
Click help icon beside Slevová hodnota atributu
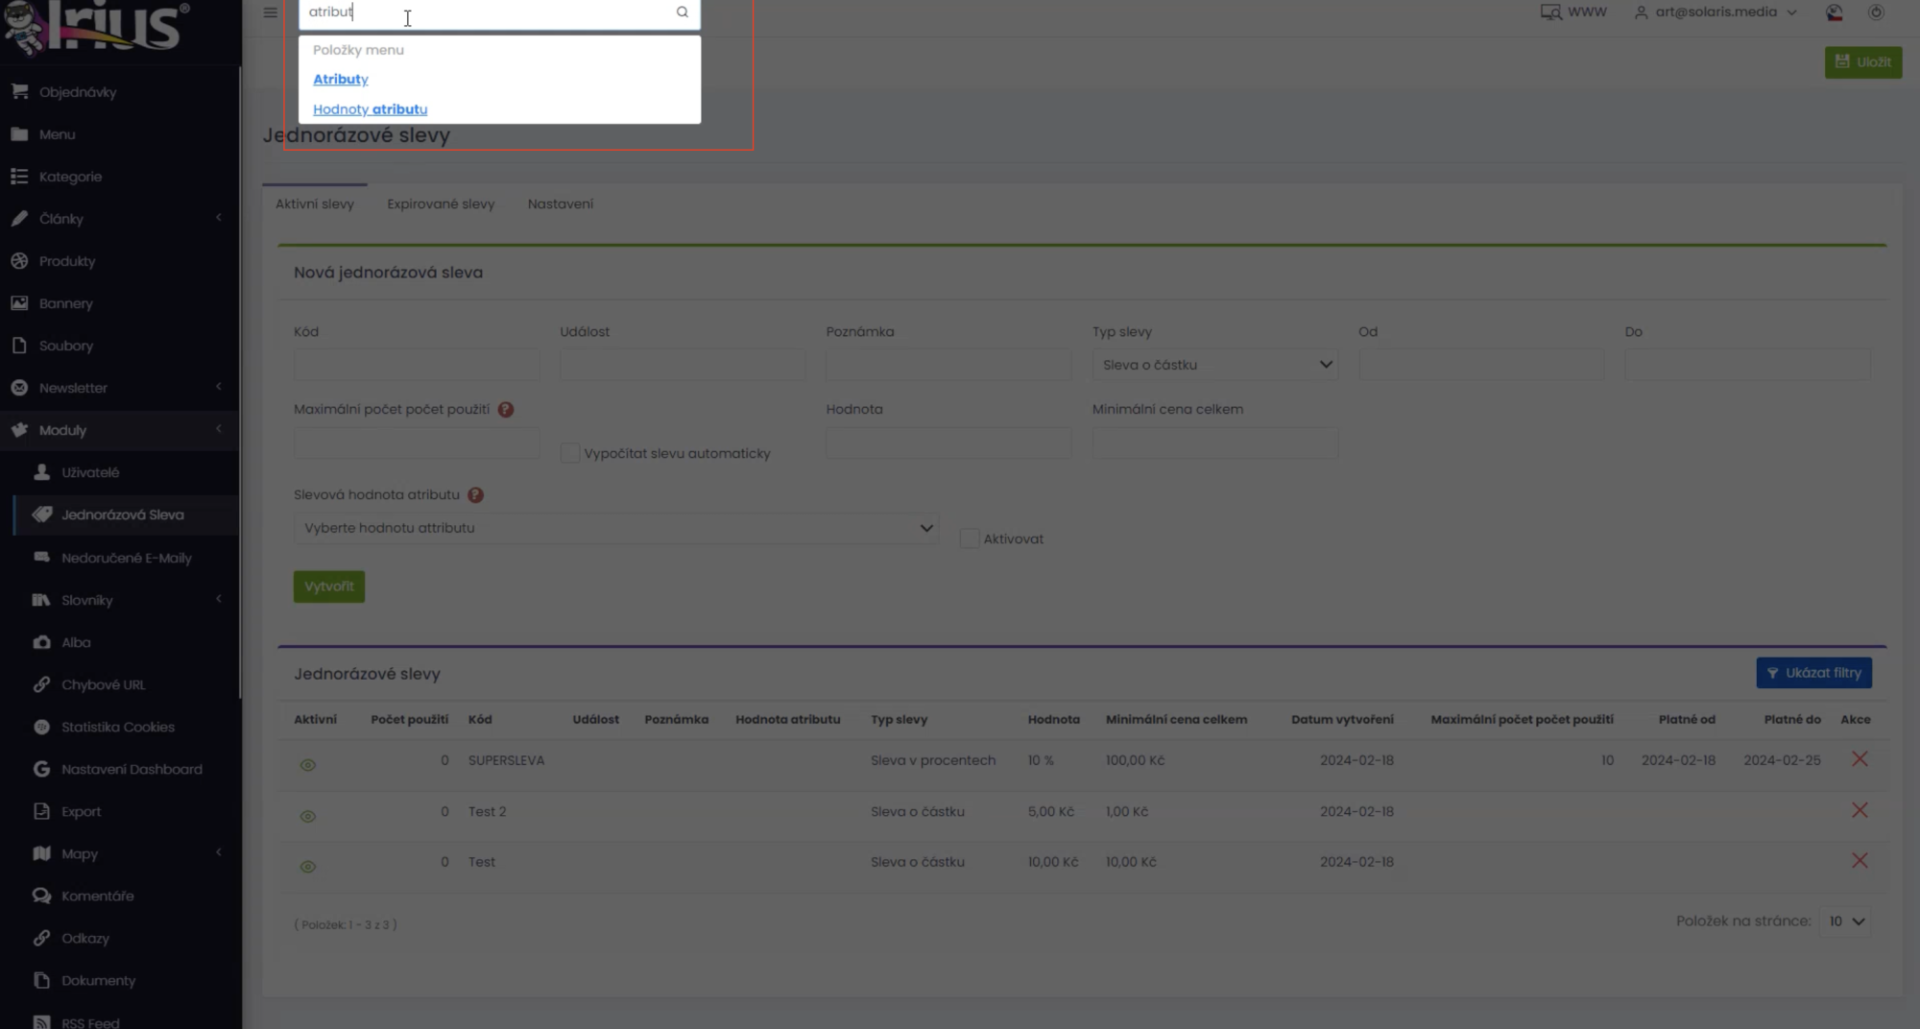[476, 495]
